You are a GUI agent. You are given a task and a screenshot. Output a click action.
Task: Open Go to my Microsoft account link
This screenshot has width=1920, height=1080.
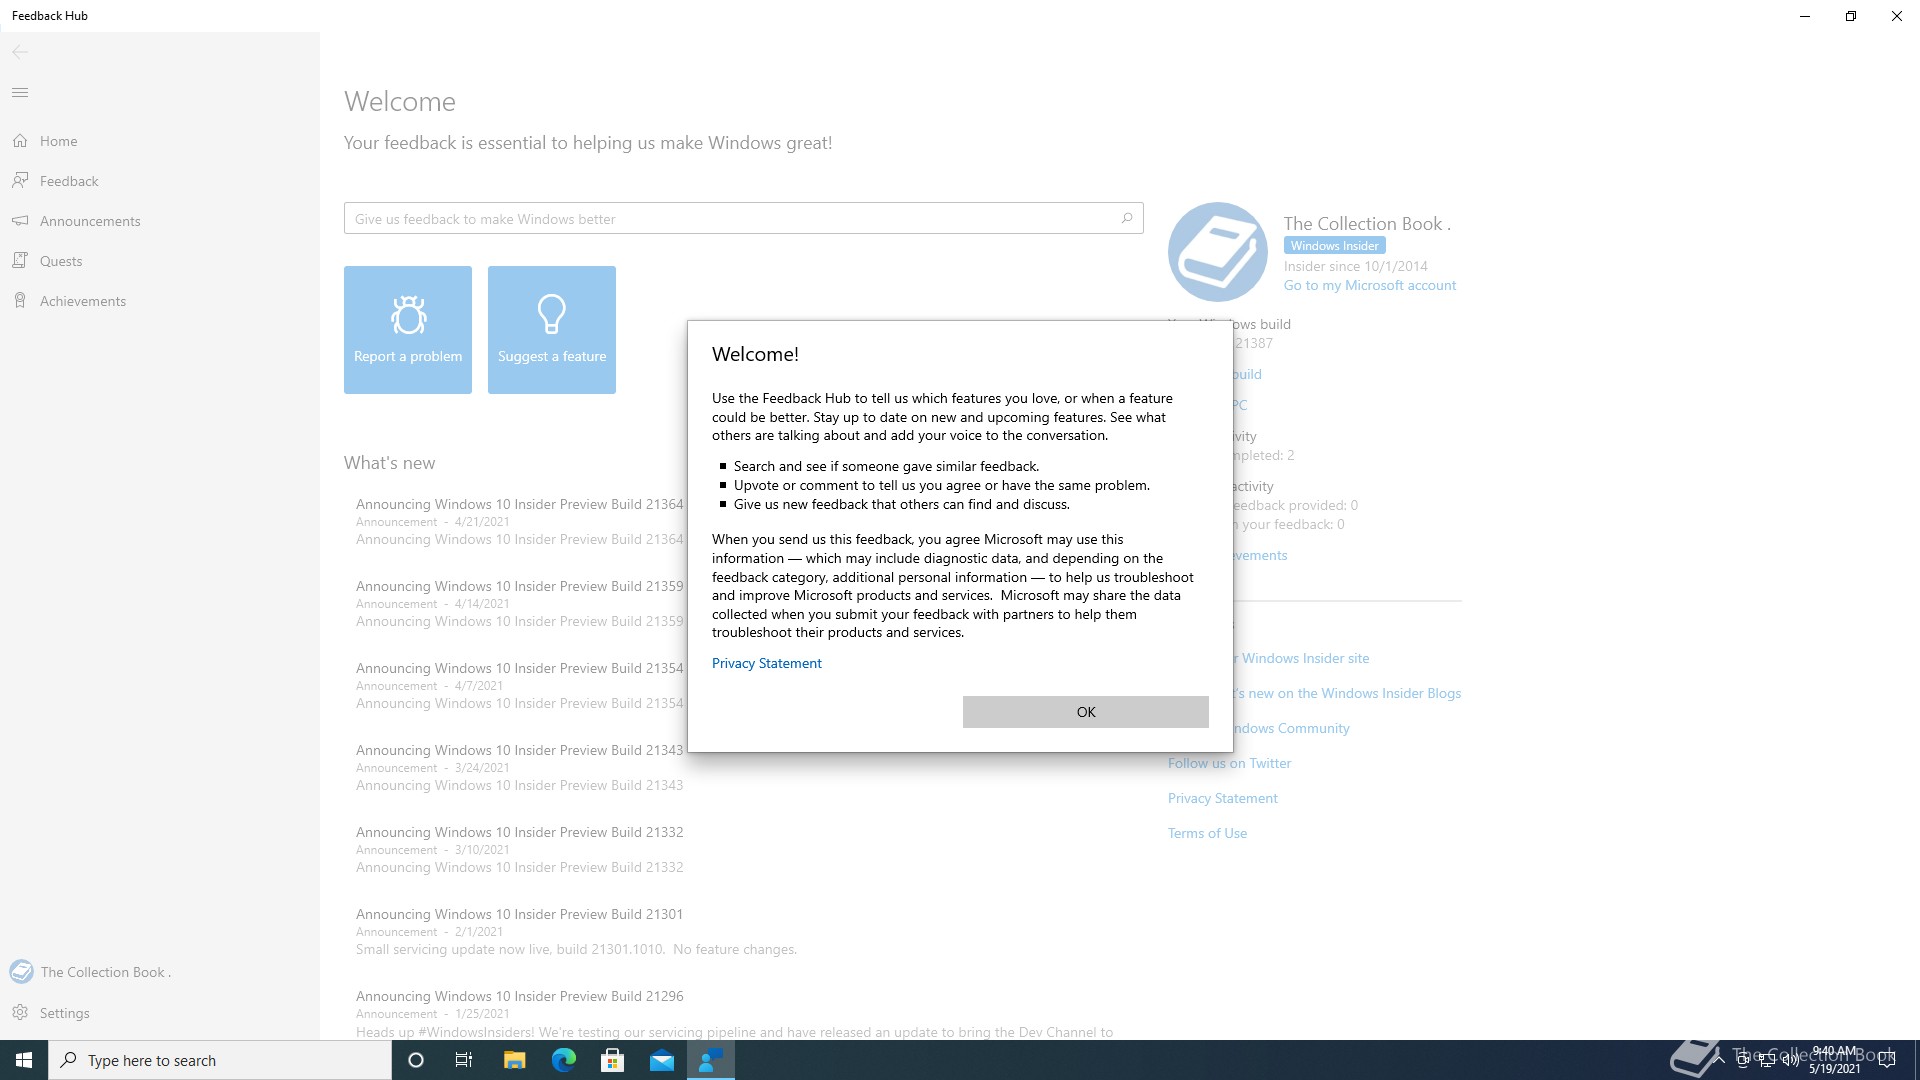click(x=1370, y=286)
